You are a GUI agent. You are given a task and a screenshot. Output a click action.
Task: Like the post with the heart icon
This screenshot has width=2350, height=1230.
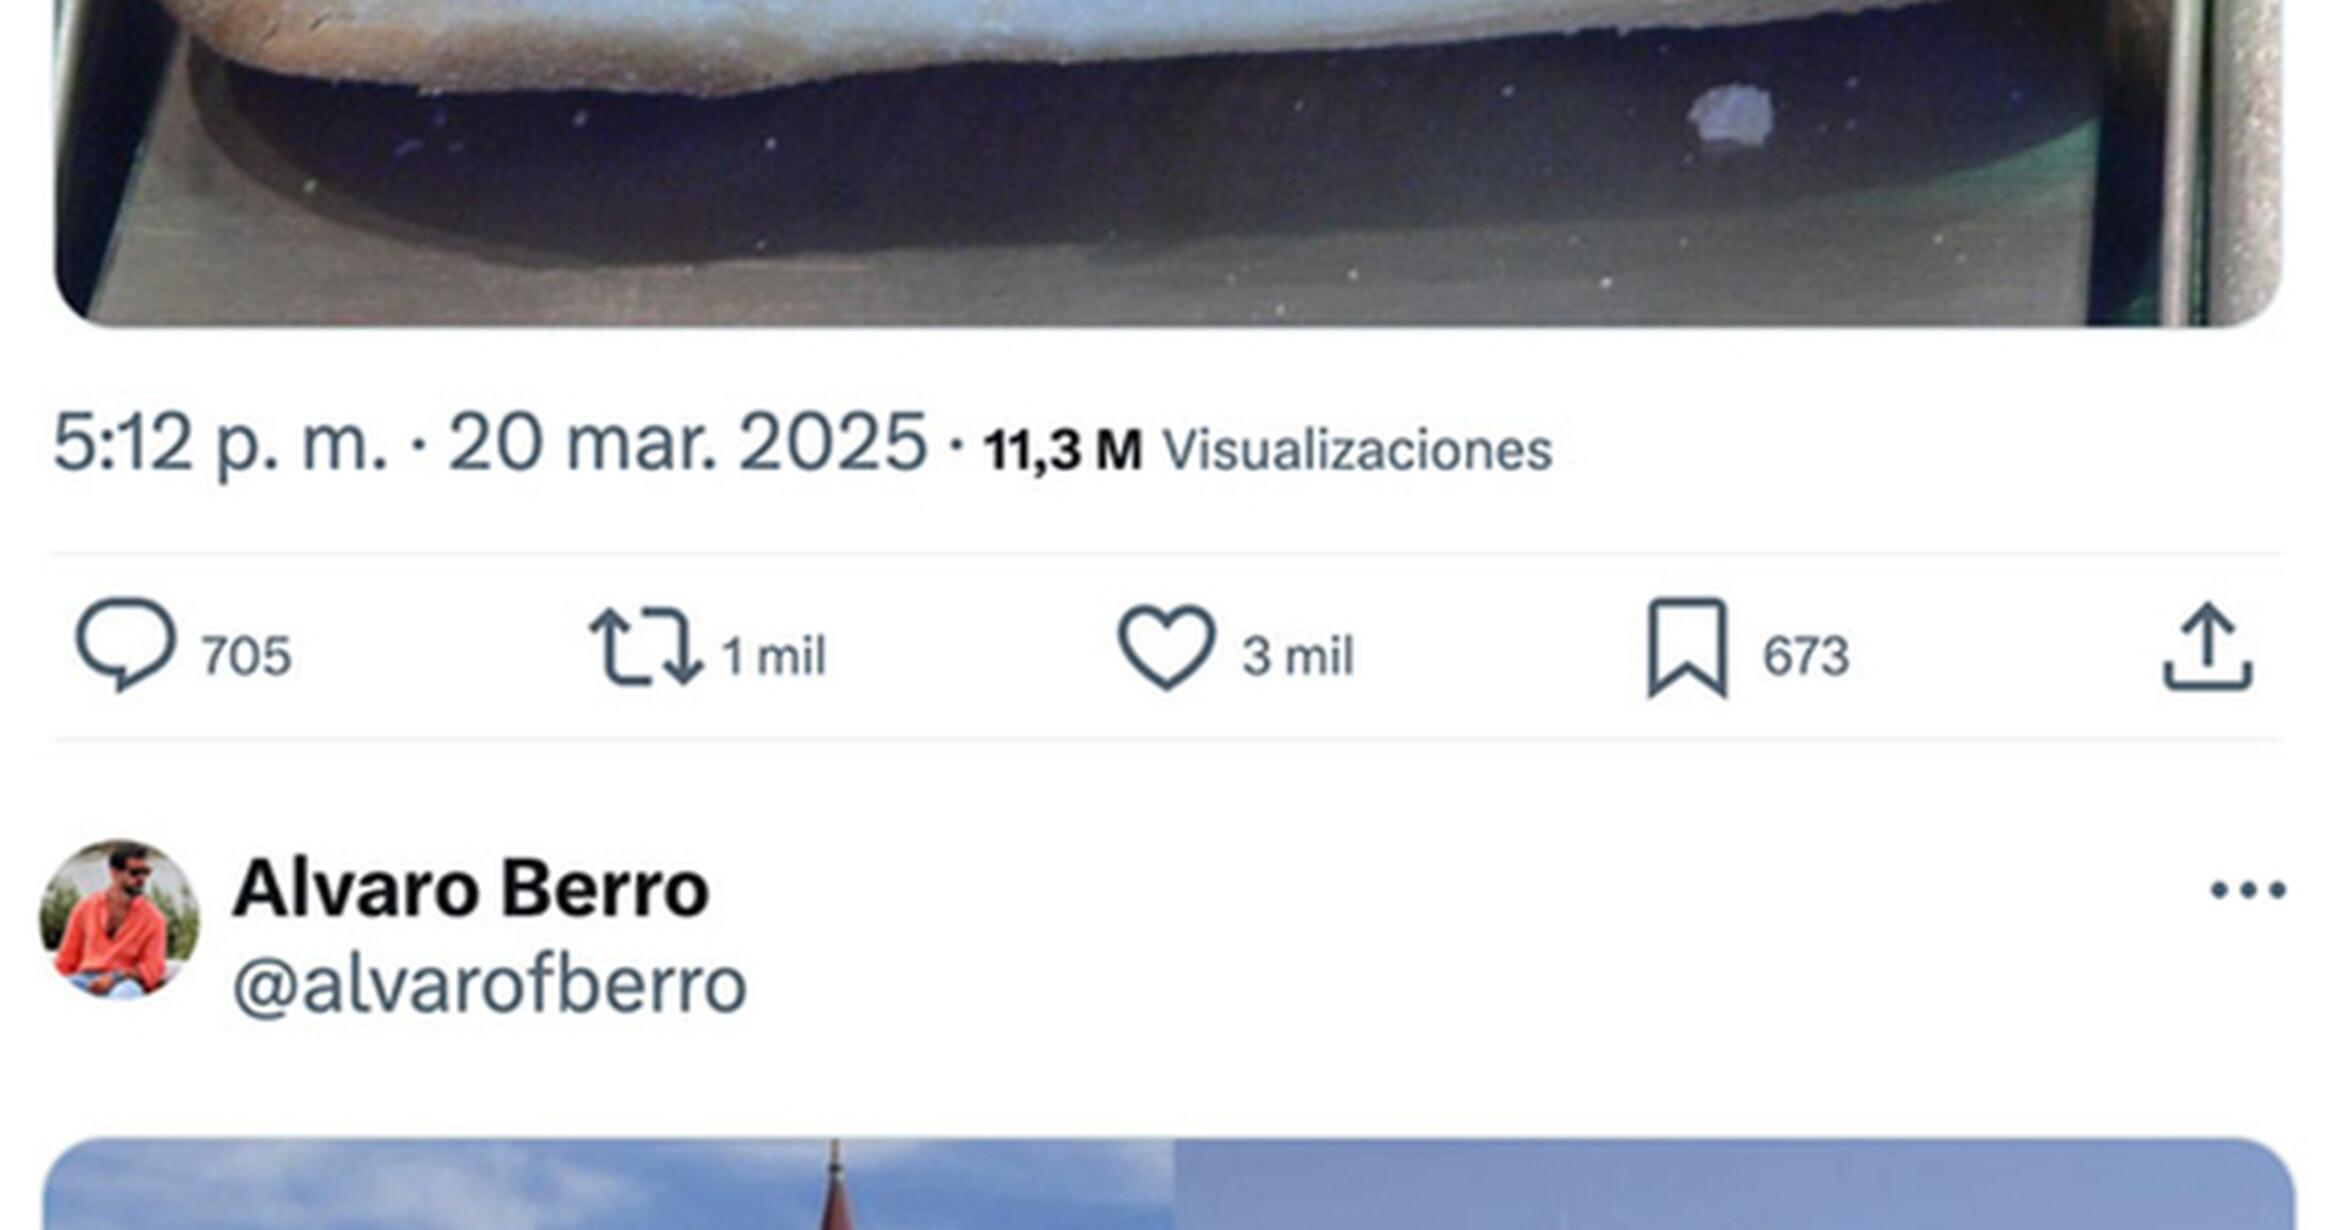coord(1166,646)
